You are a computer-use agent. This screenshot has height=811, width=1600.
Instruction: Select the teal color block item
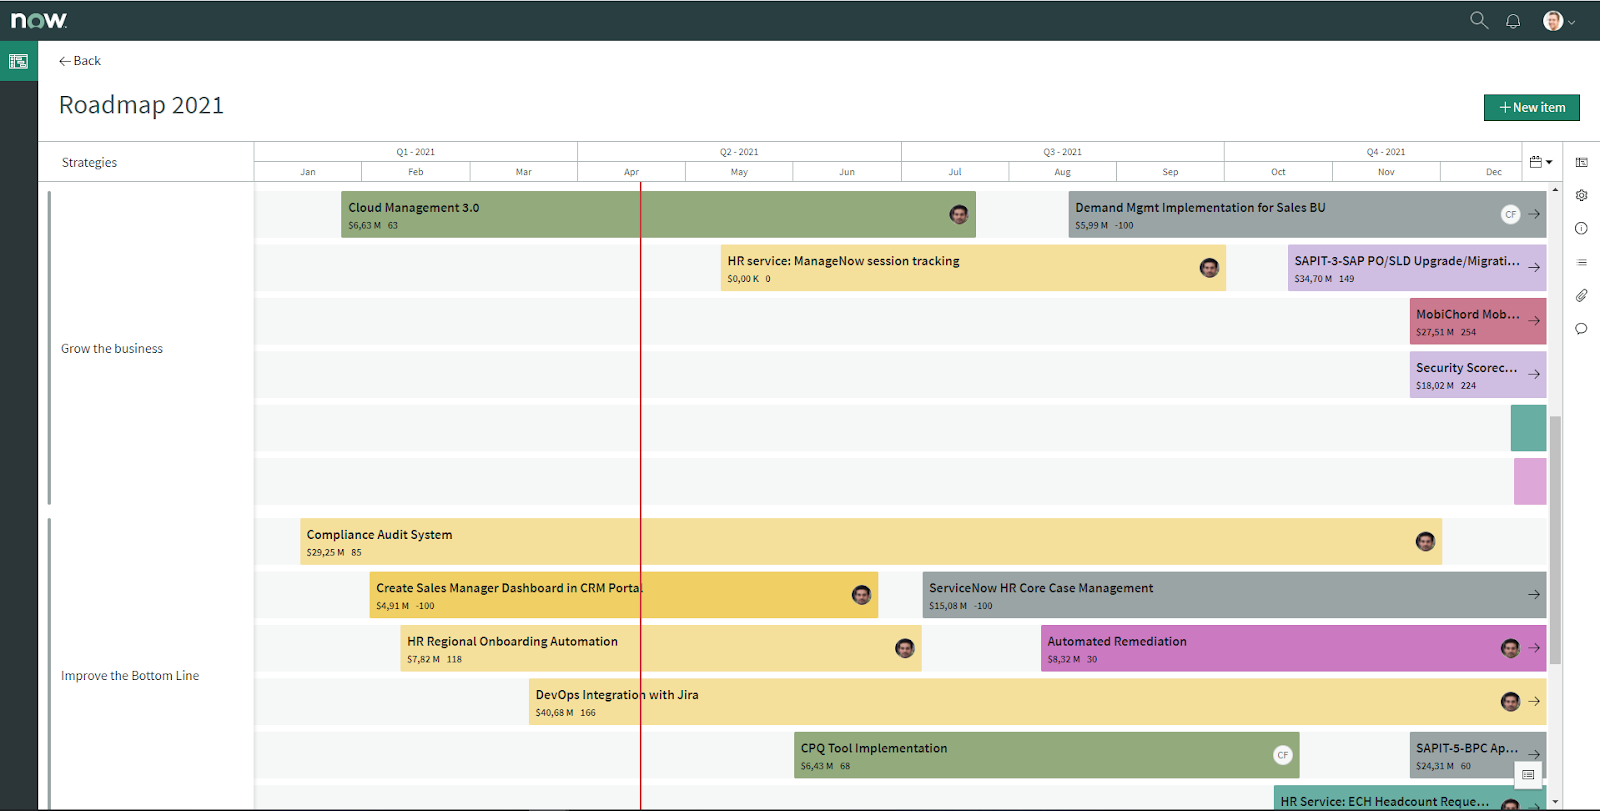pos(1528,428)
